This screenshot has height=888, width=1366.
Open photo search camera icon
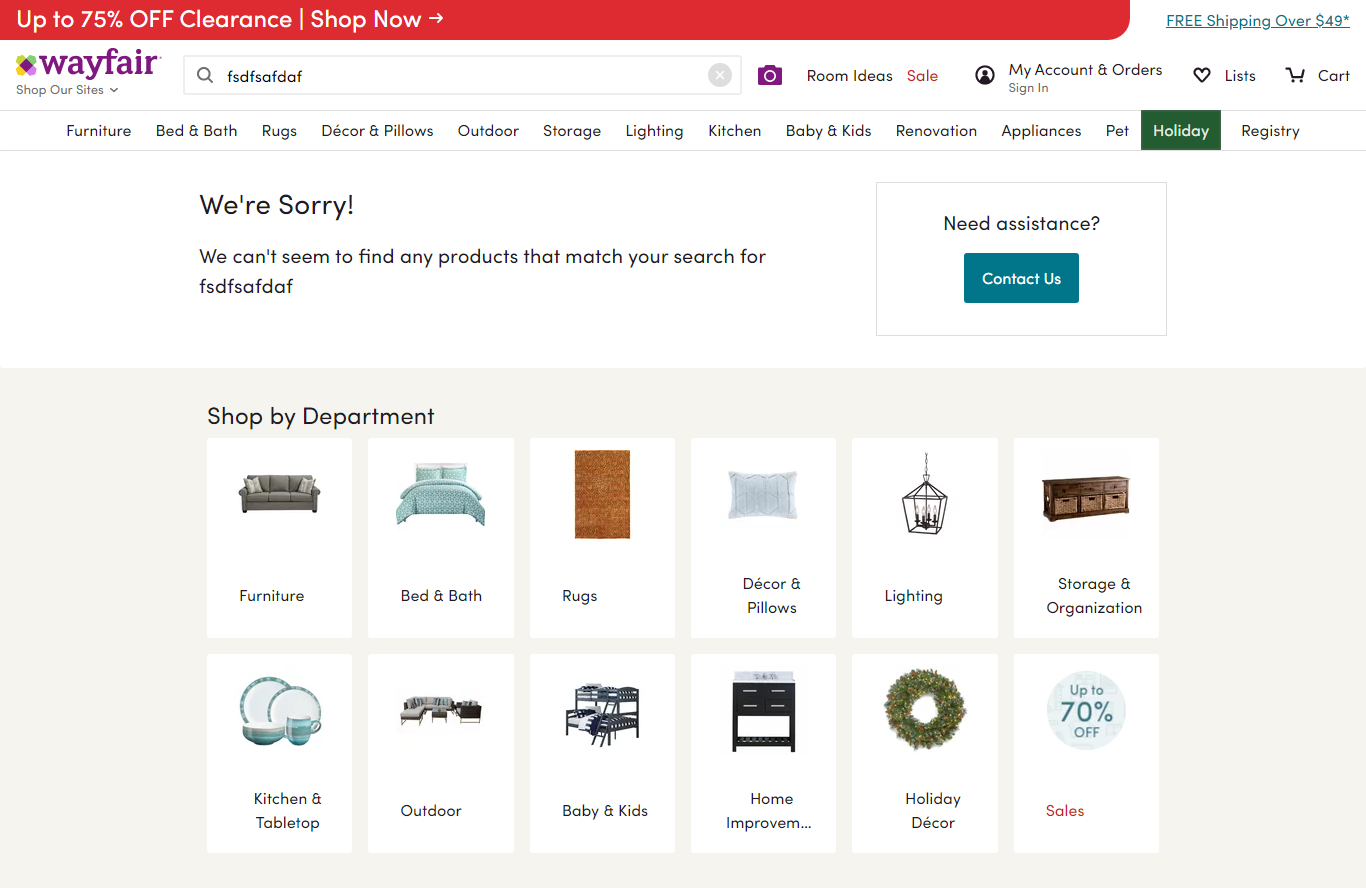coord(769,75)
